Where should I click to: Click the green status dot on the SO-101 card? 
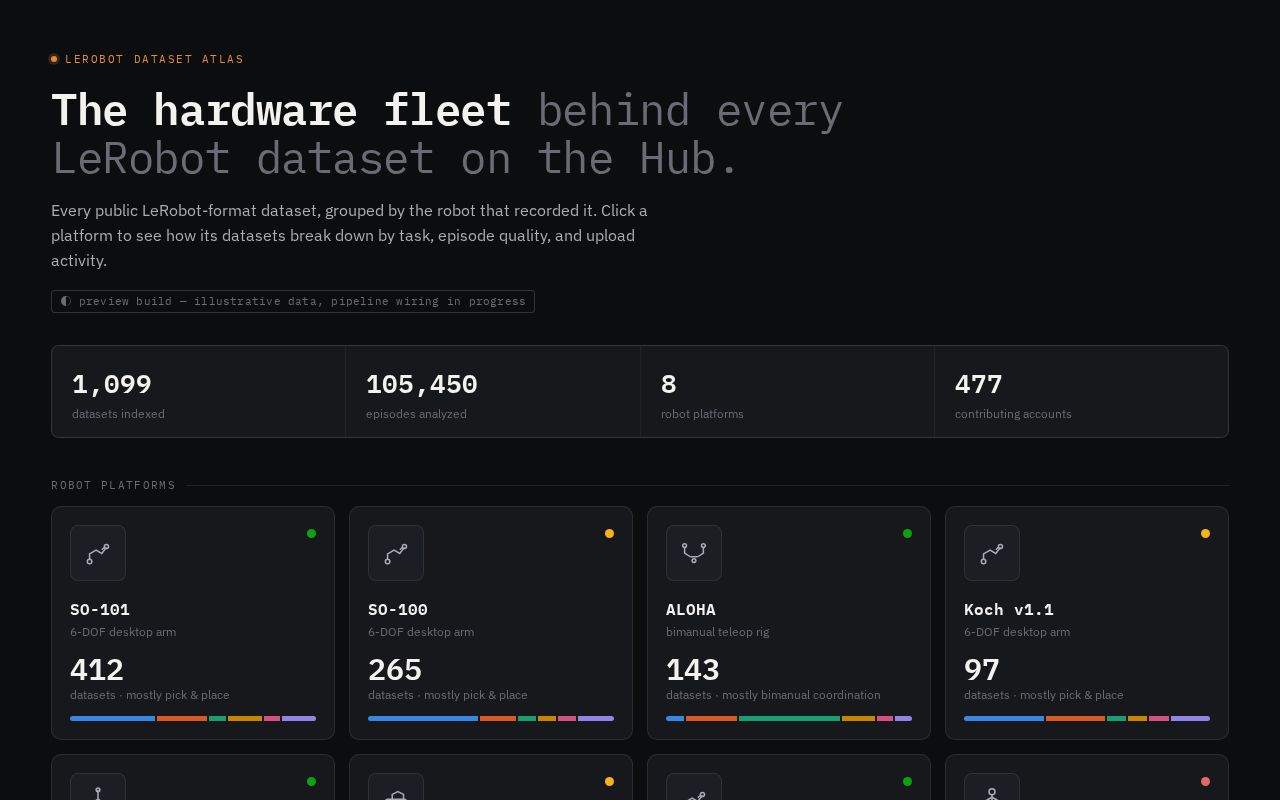click(311, 533)
